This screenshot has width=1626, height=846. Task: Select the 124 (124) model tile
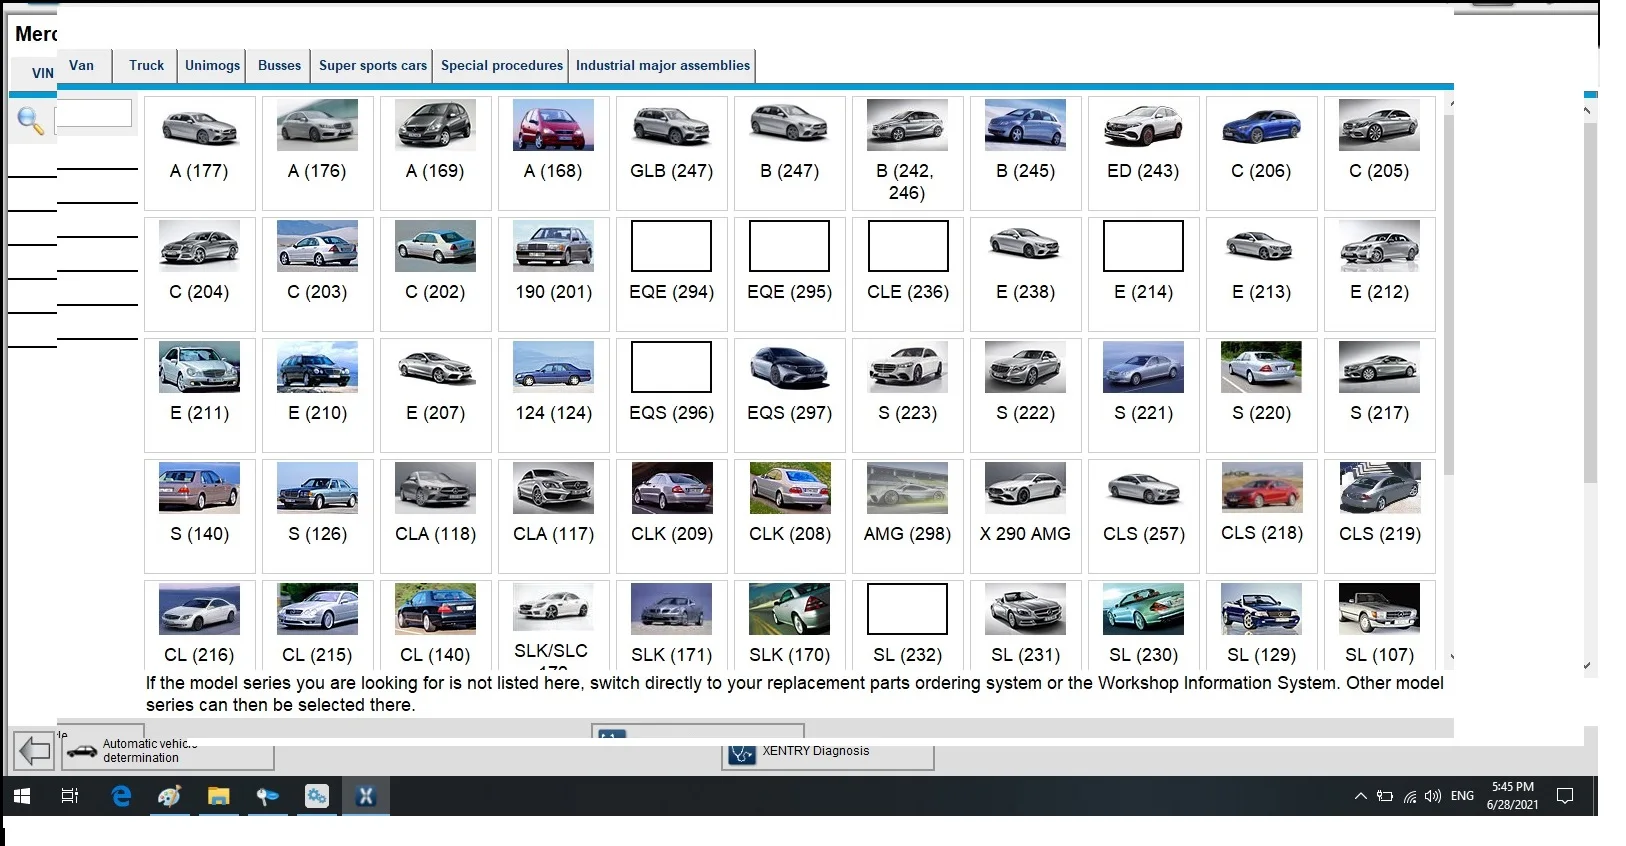[x=554, y=395]
